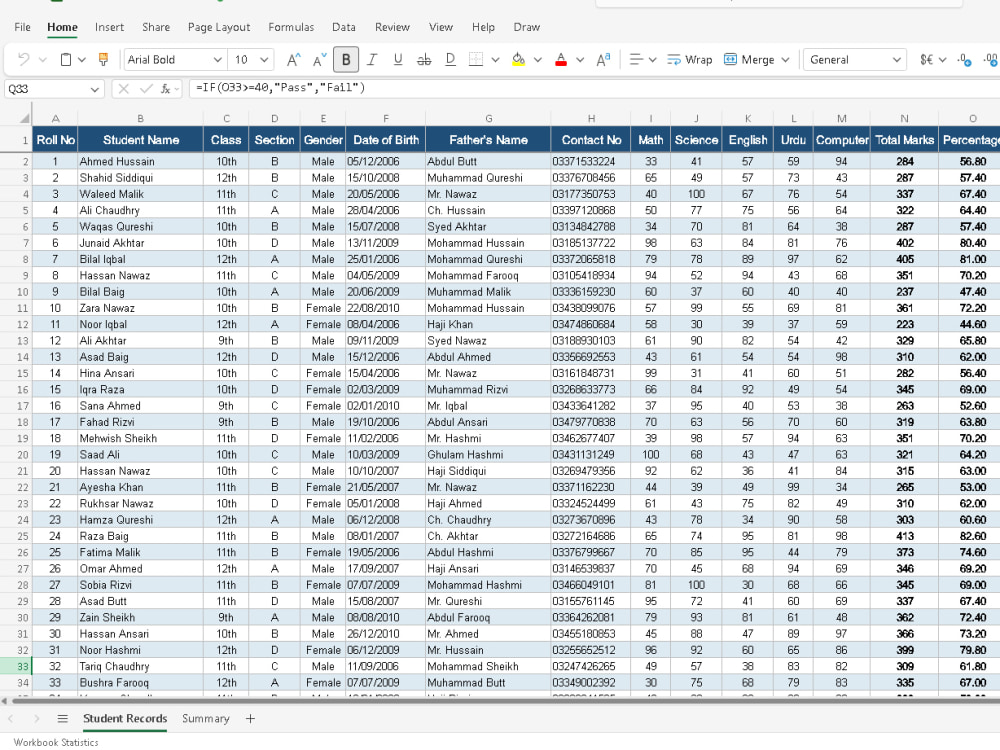1000x750 pixels.
Task: Apply strikethrough formatting
Action: tap(424, 59)
